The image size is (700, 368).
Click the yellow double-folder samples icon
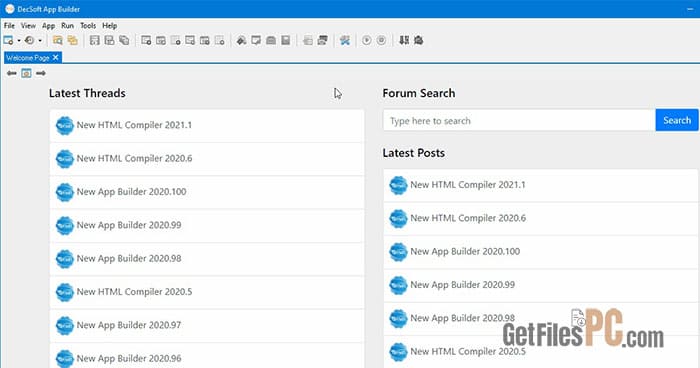pyautogui.click(x=72, y=40)
